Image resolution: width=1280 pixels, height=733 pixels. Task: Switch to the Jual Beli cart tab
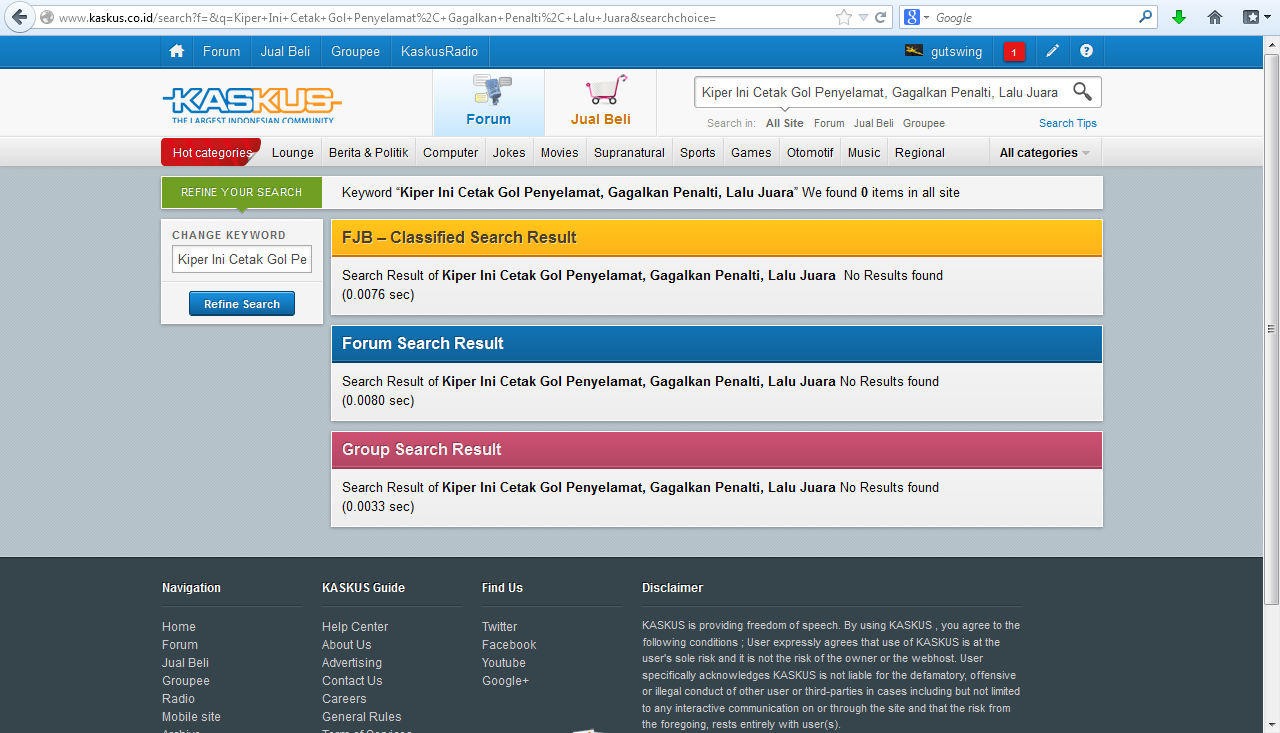pos(600,103)
